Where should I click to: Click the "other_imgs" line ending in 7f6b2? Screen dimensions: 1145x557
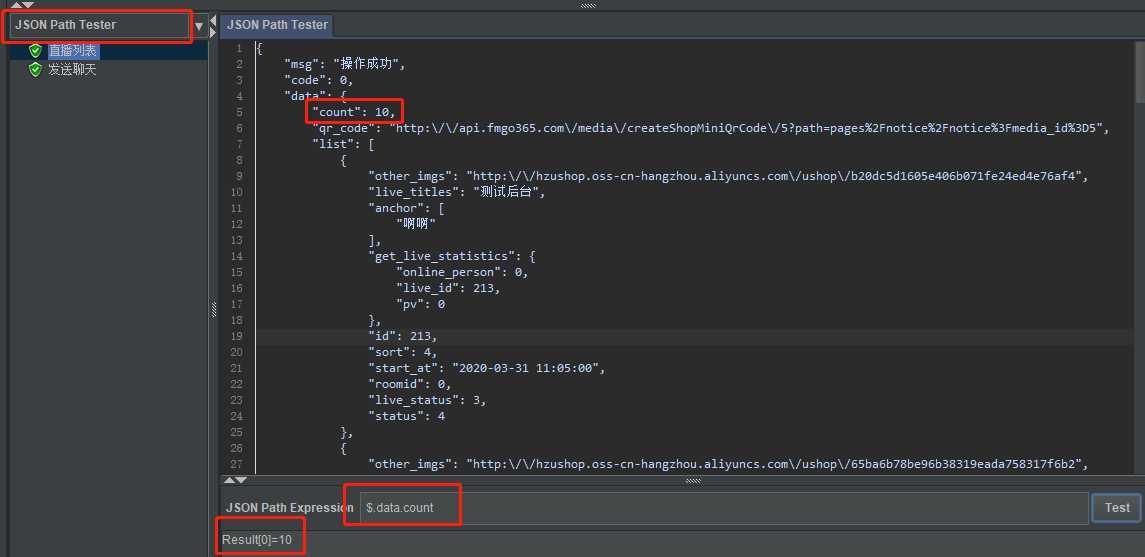[x=728, y=464]
